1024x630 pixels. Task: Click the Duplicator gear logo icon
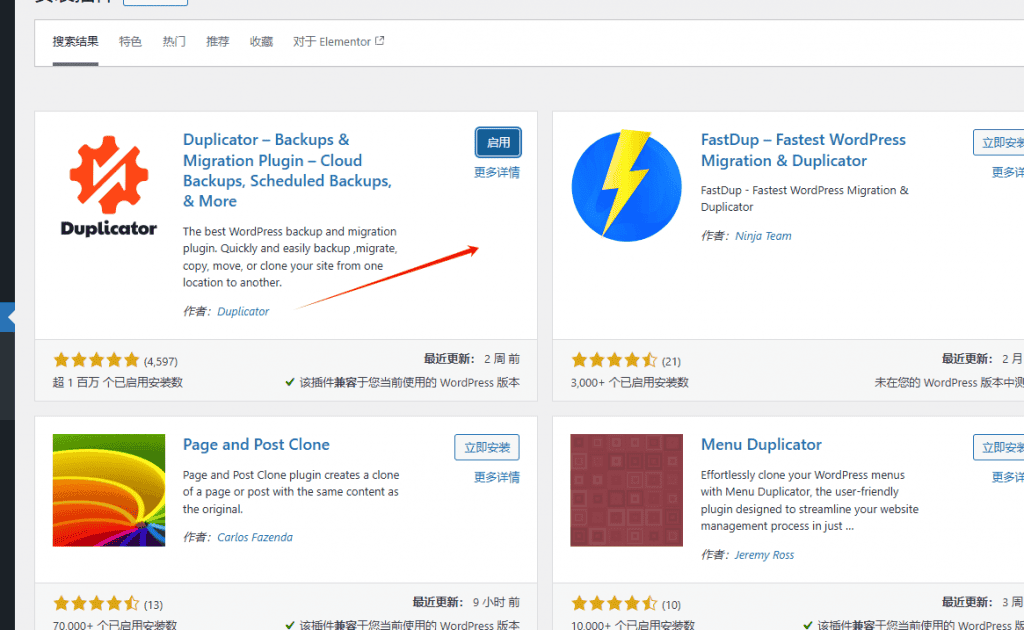108,175
